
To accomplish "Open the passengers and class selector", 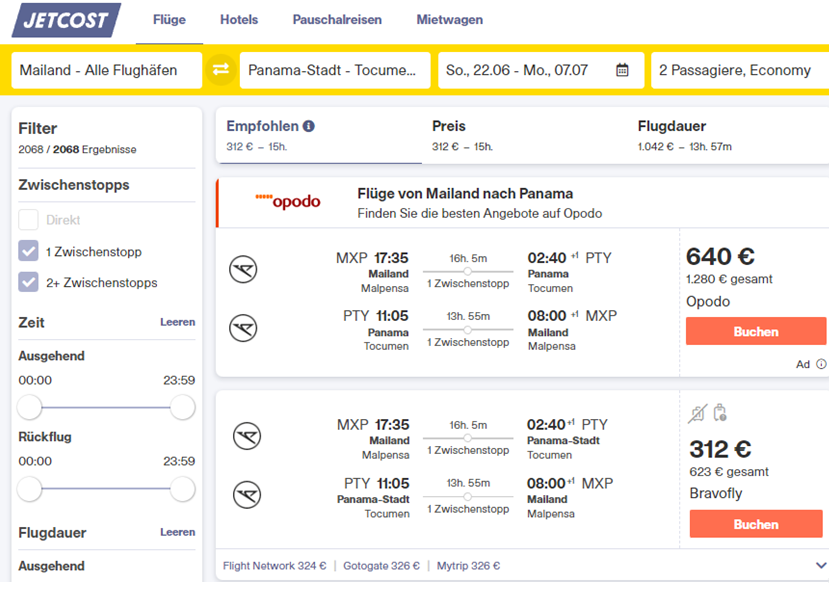I will pos(740,70).
